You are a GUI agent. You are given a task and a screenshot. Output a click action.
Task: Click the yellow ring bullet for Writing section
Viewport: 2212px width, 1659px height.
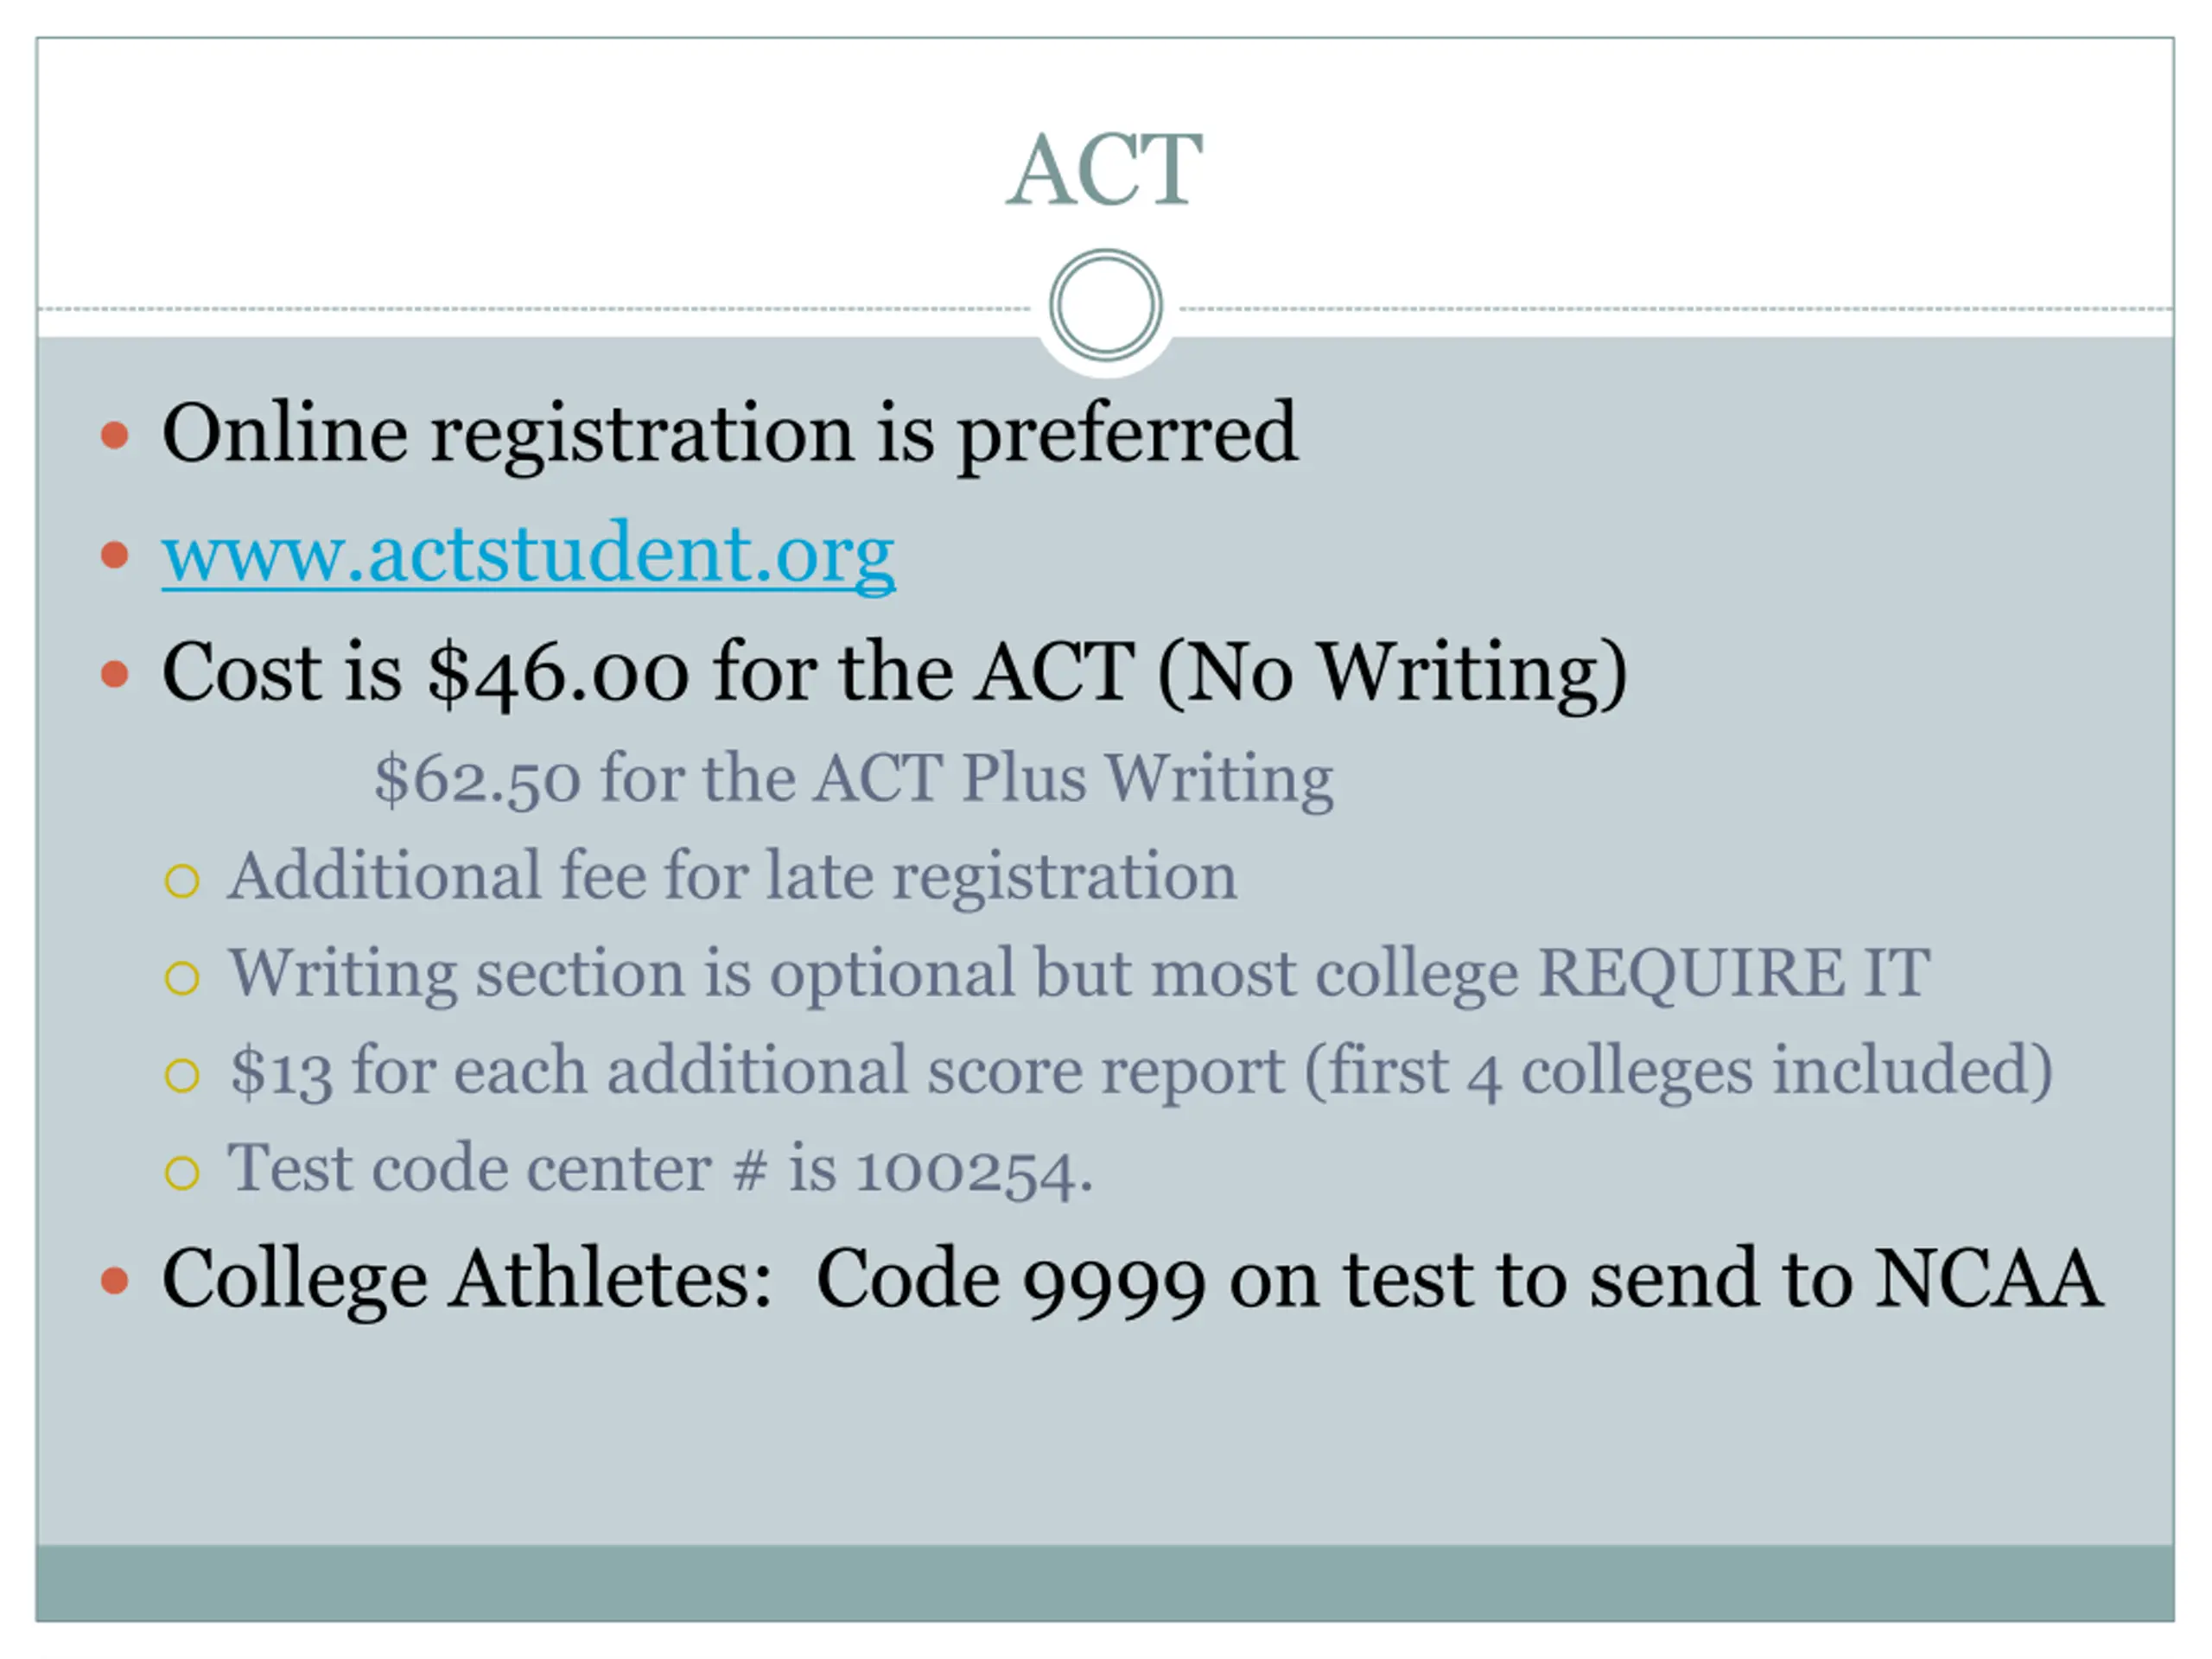182,978
